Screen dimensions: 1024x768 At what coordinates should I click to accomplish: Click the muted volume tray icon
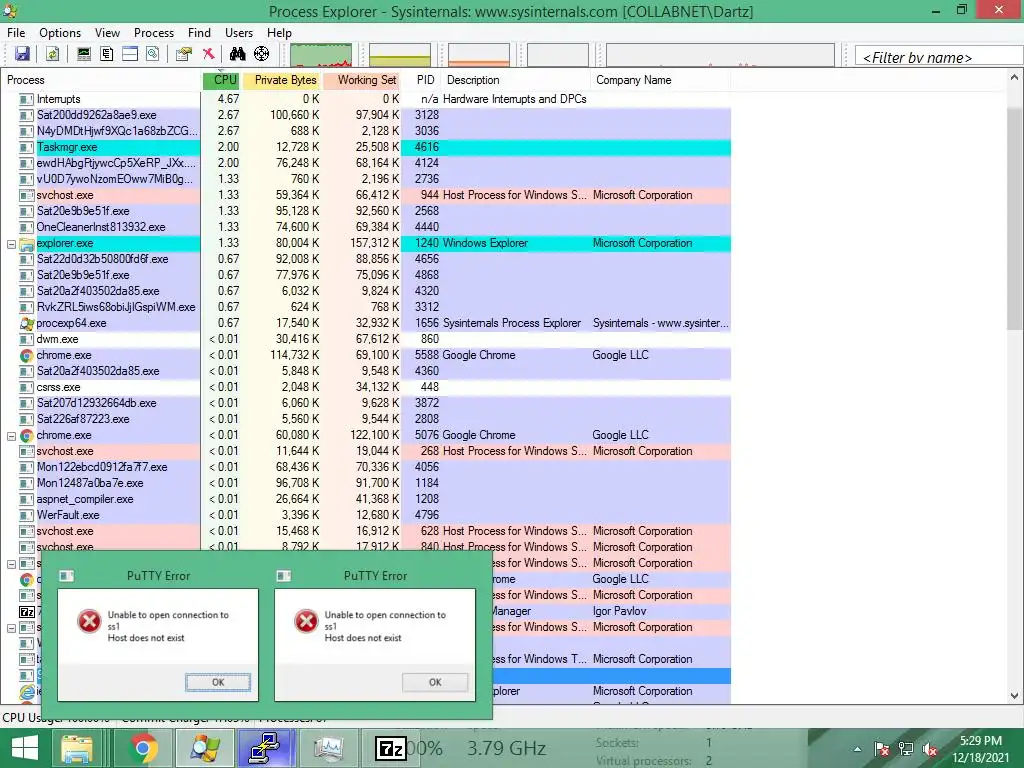tap(930, 749)
